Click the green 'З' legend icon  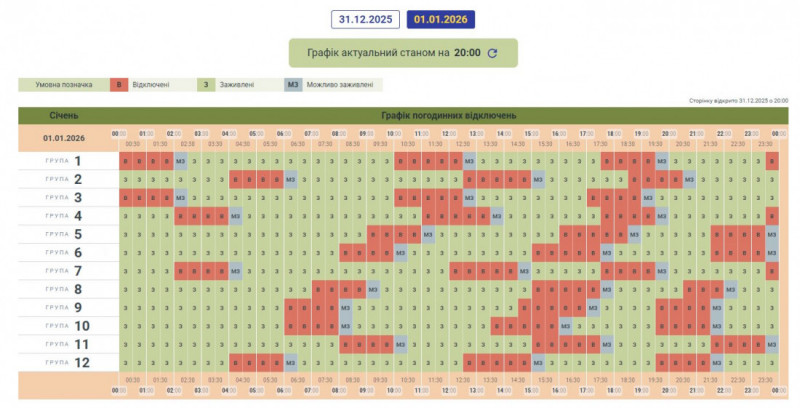[208, 85]
